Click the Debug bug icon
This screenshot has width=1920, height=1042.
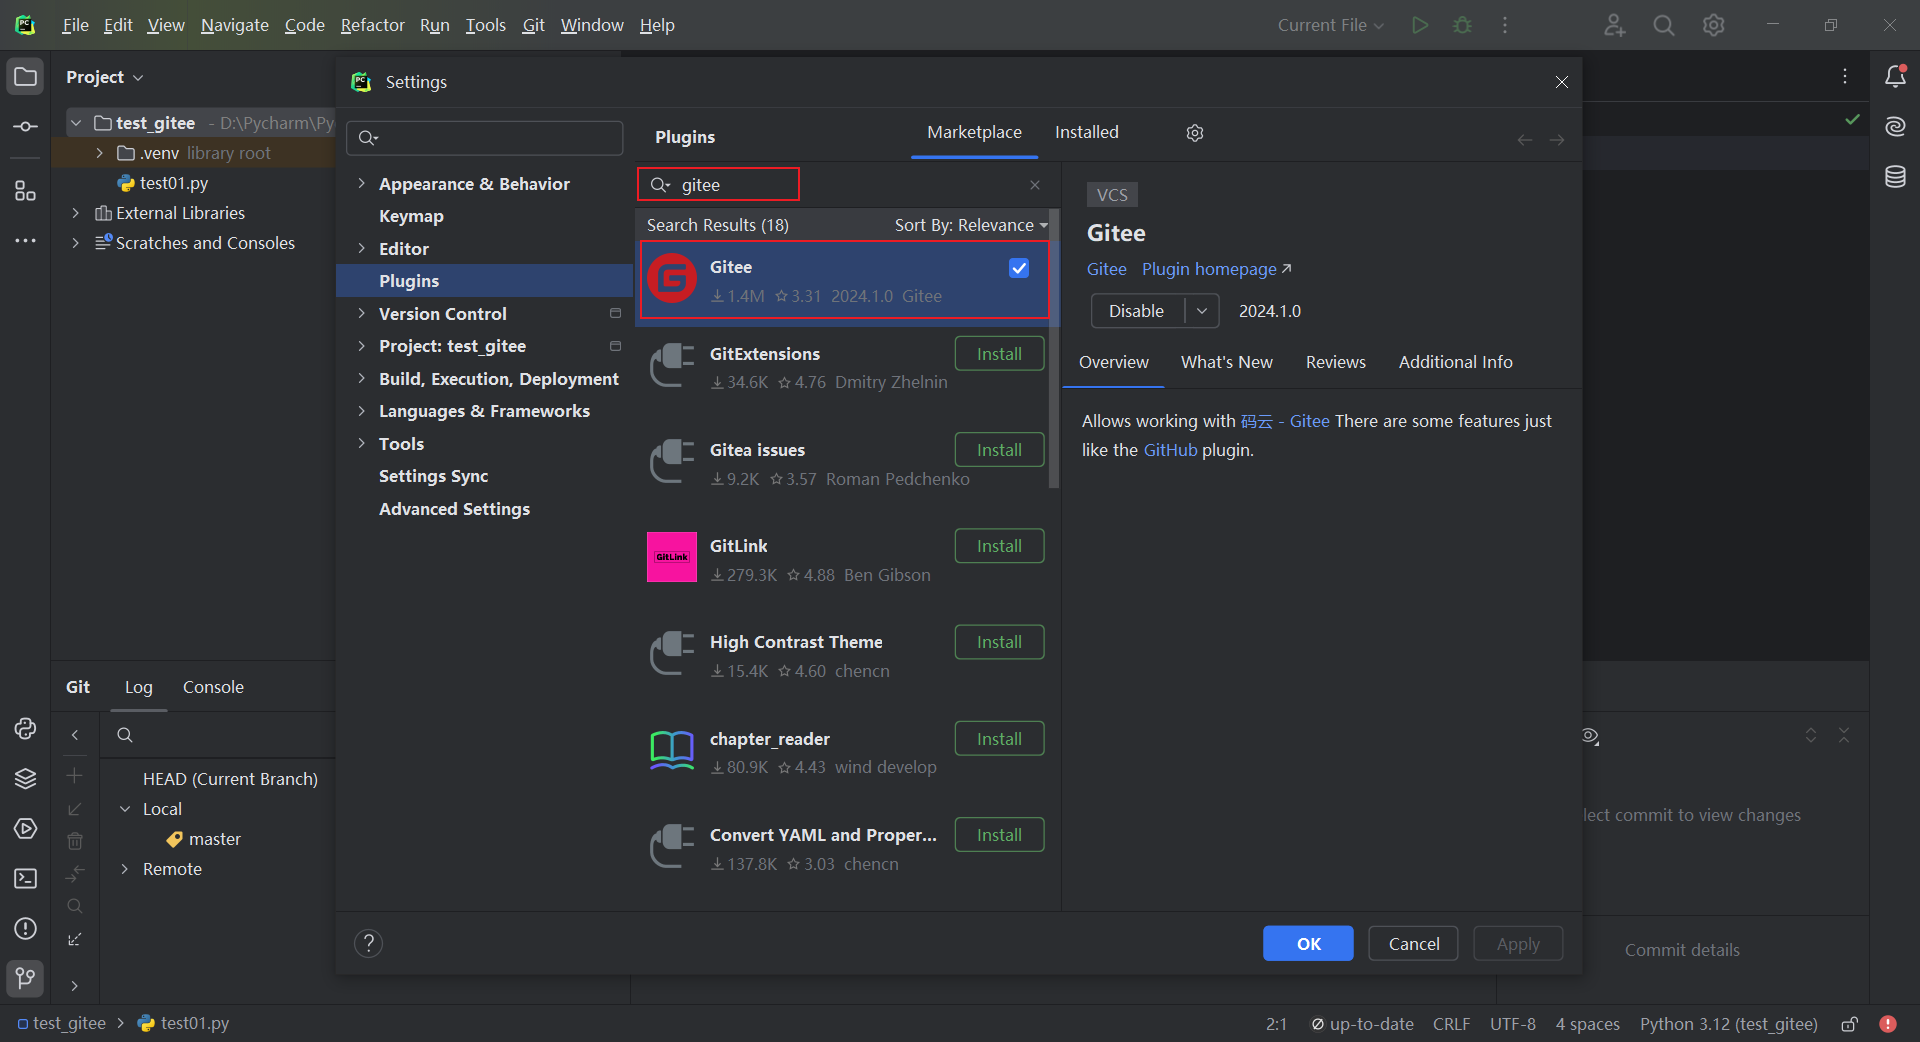click(x=1462, y=25)
